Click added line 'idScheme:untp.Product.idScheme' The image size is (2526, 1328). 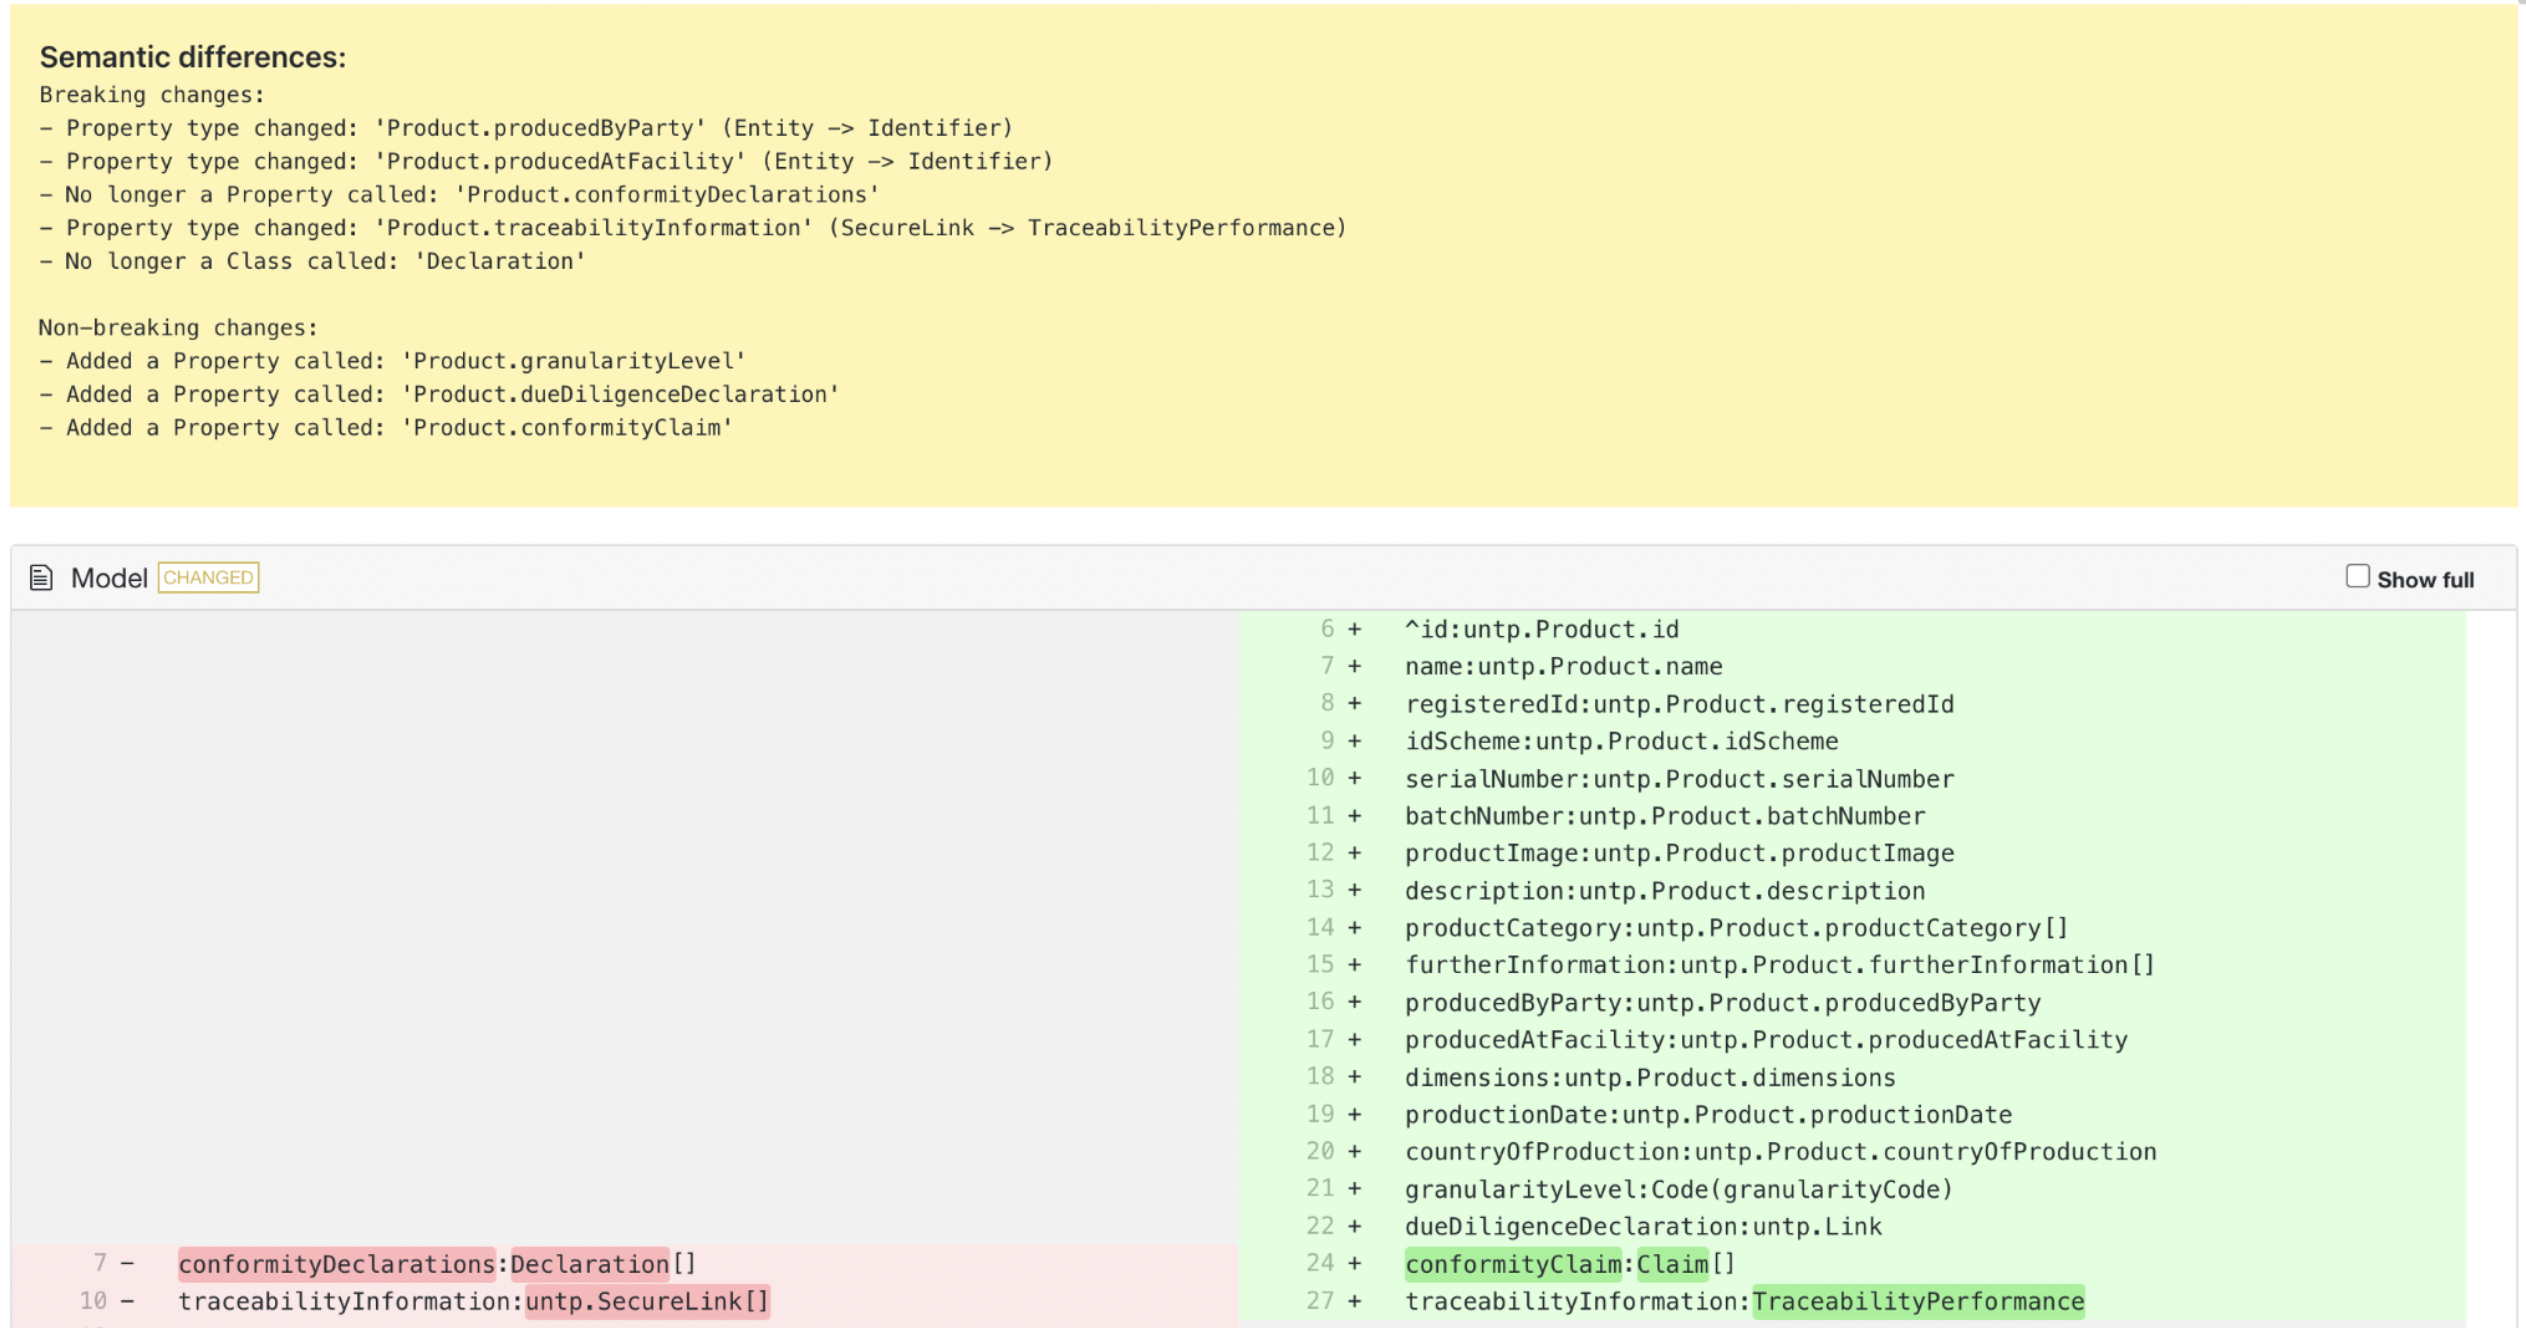1621,741
